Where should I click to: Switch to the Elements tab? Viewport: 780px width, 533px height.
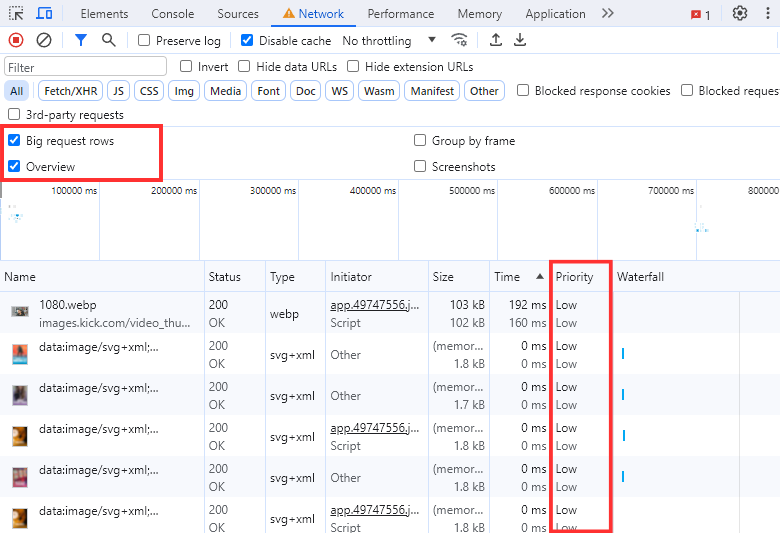point(104,14)
